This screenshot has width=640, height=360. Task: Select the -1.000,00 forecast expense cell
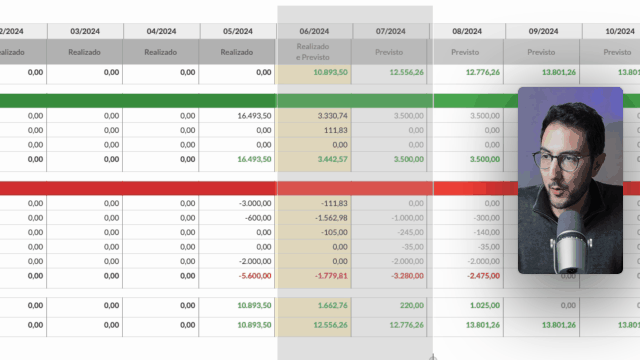coord(407,218)
